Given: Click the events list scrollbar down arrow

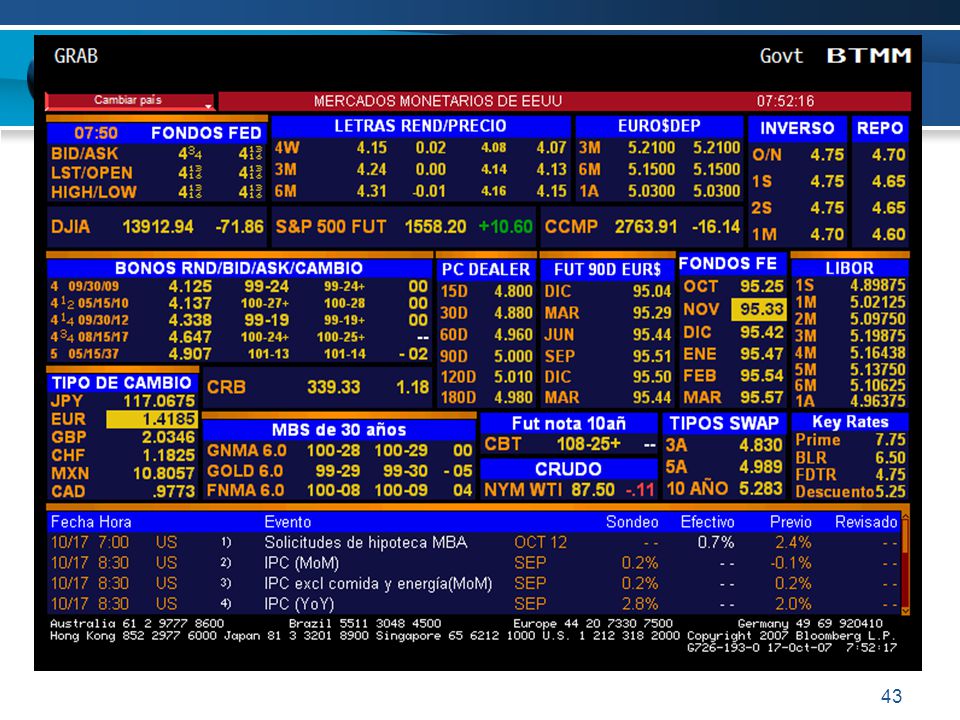Looking at the screenshot, I should point(906,610).
